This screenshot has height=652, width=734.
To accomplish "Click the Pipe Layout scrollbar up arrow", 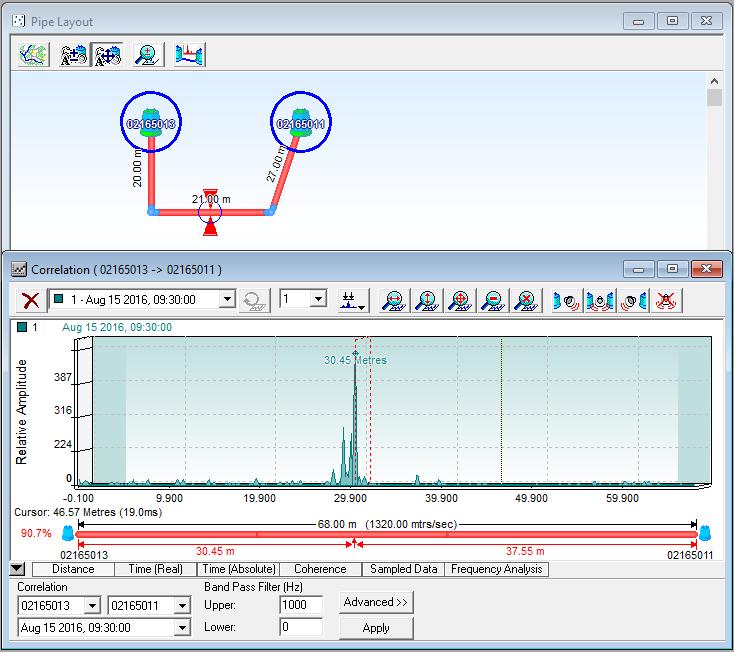I will tap(714, 81).
